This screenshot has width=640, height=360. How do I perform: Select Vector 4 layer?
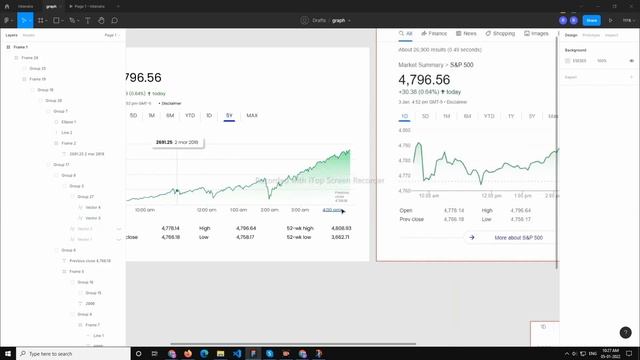93,207
